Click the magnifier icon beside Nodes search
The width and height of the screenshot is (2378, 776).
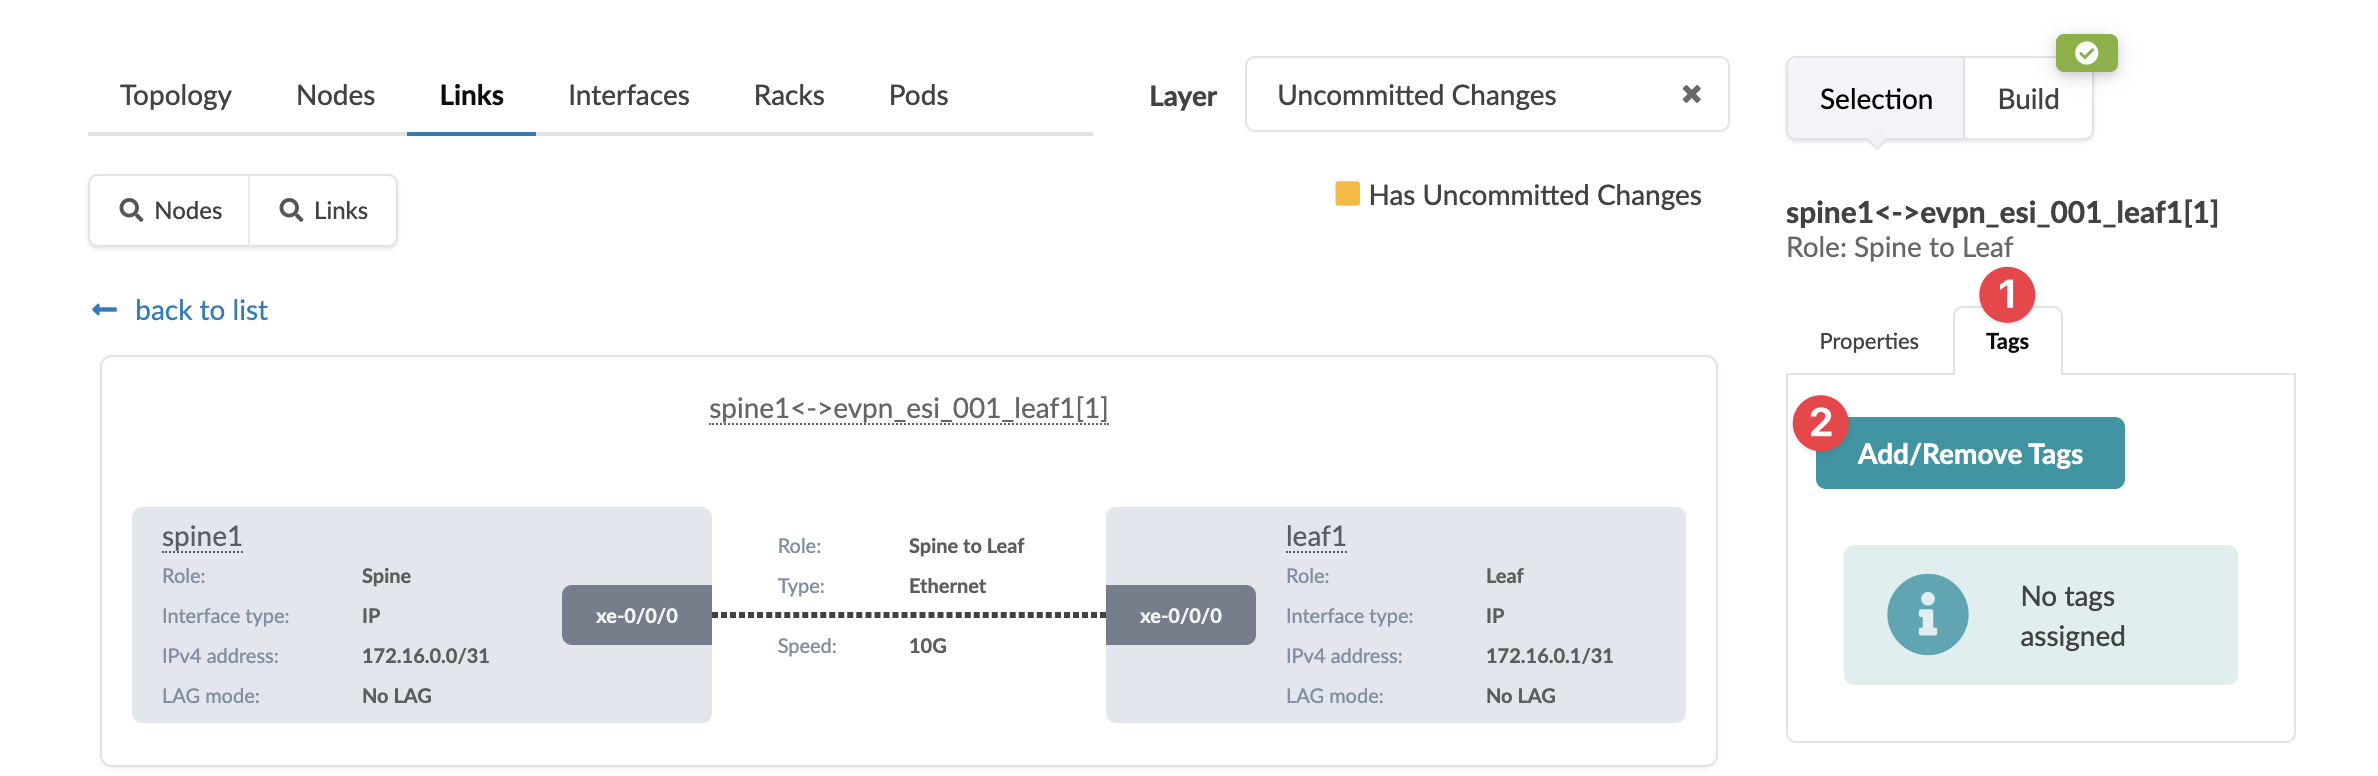[x=131, y=210]
